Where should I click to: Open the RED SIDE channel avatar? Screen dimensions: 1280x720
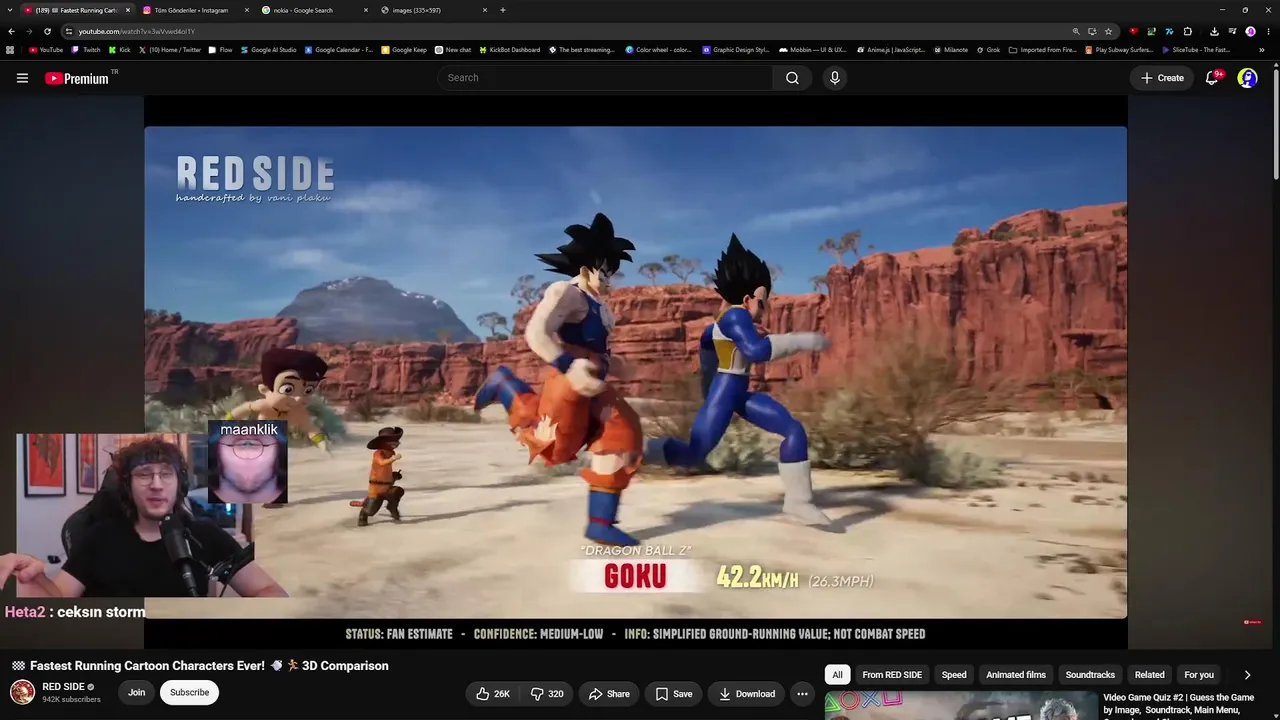click(22, 692)
